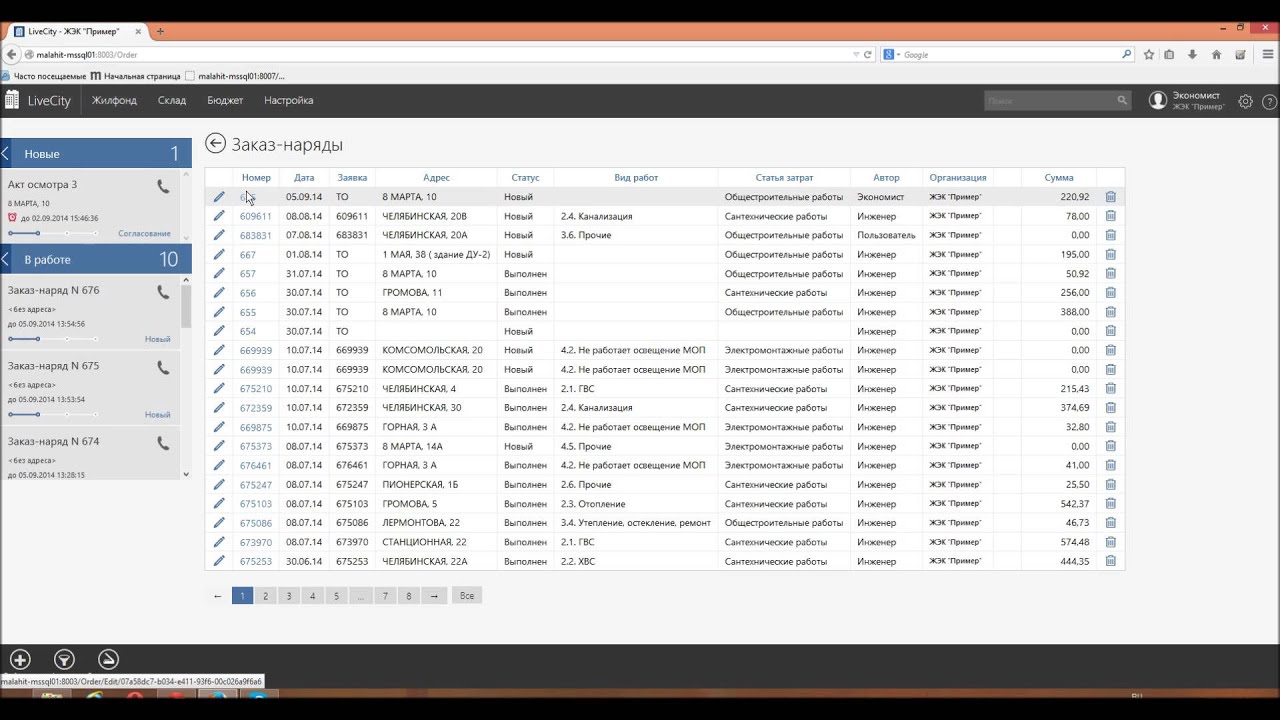Sort by the Дата column header

(x=304, y=177)
